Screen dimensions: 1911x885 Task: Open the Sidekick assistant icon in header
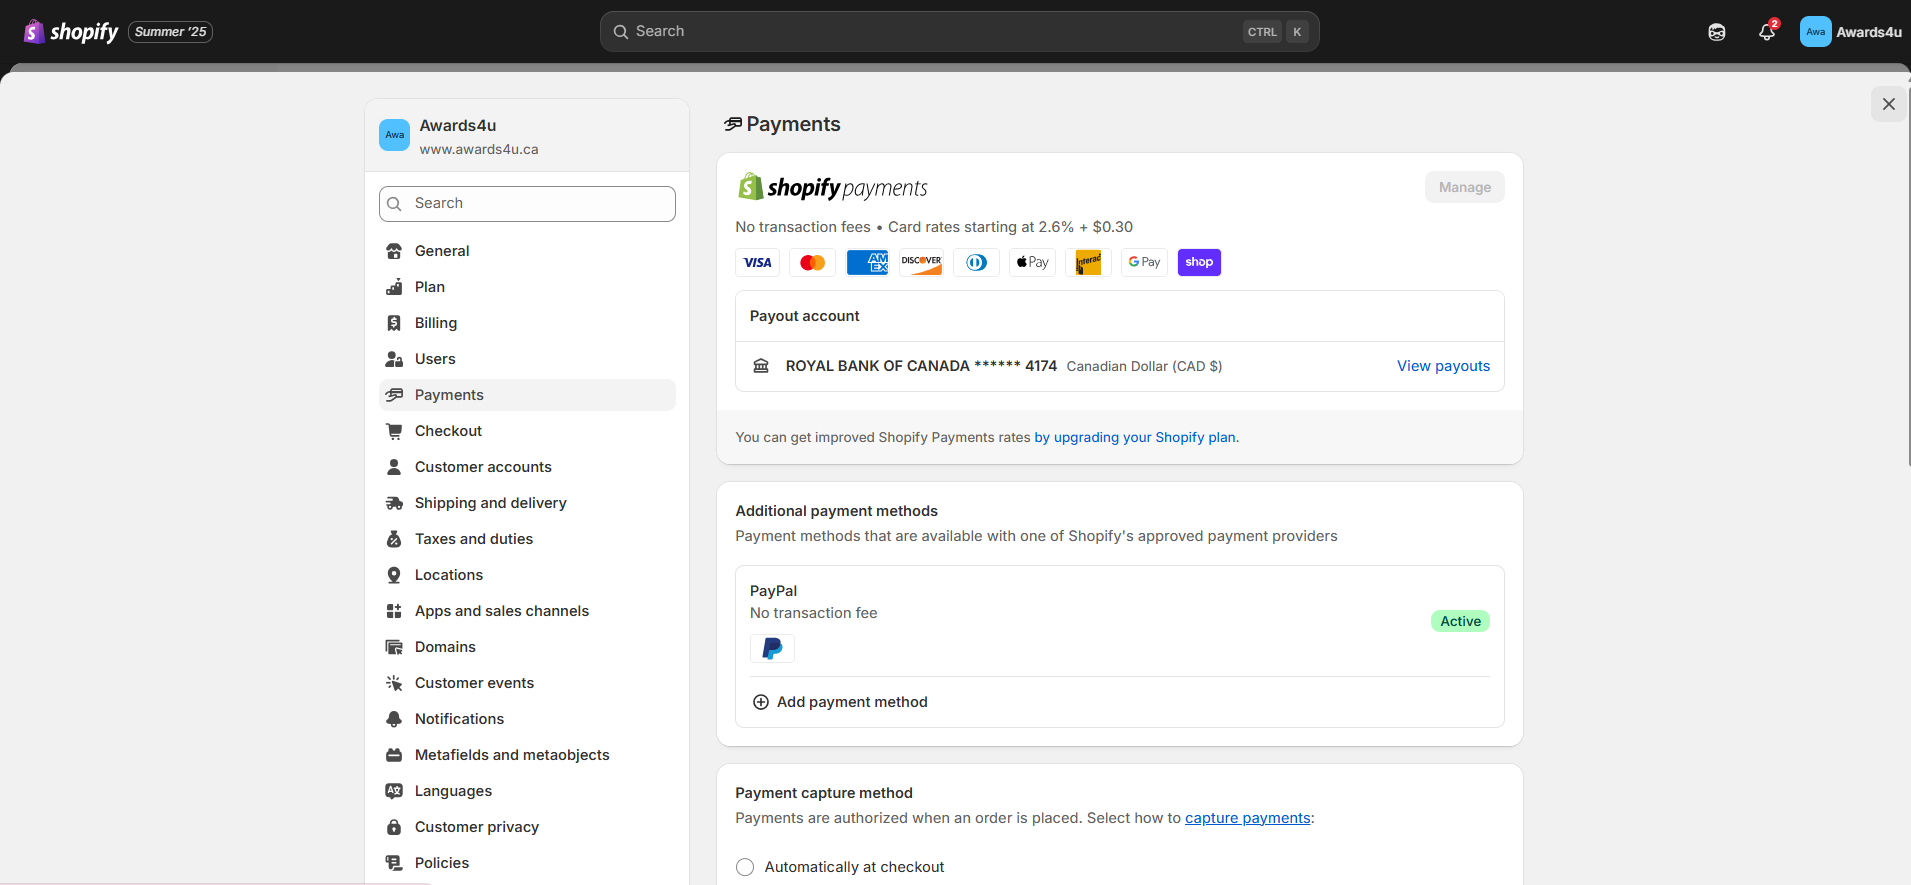point(1716,32)
